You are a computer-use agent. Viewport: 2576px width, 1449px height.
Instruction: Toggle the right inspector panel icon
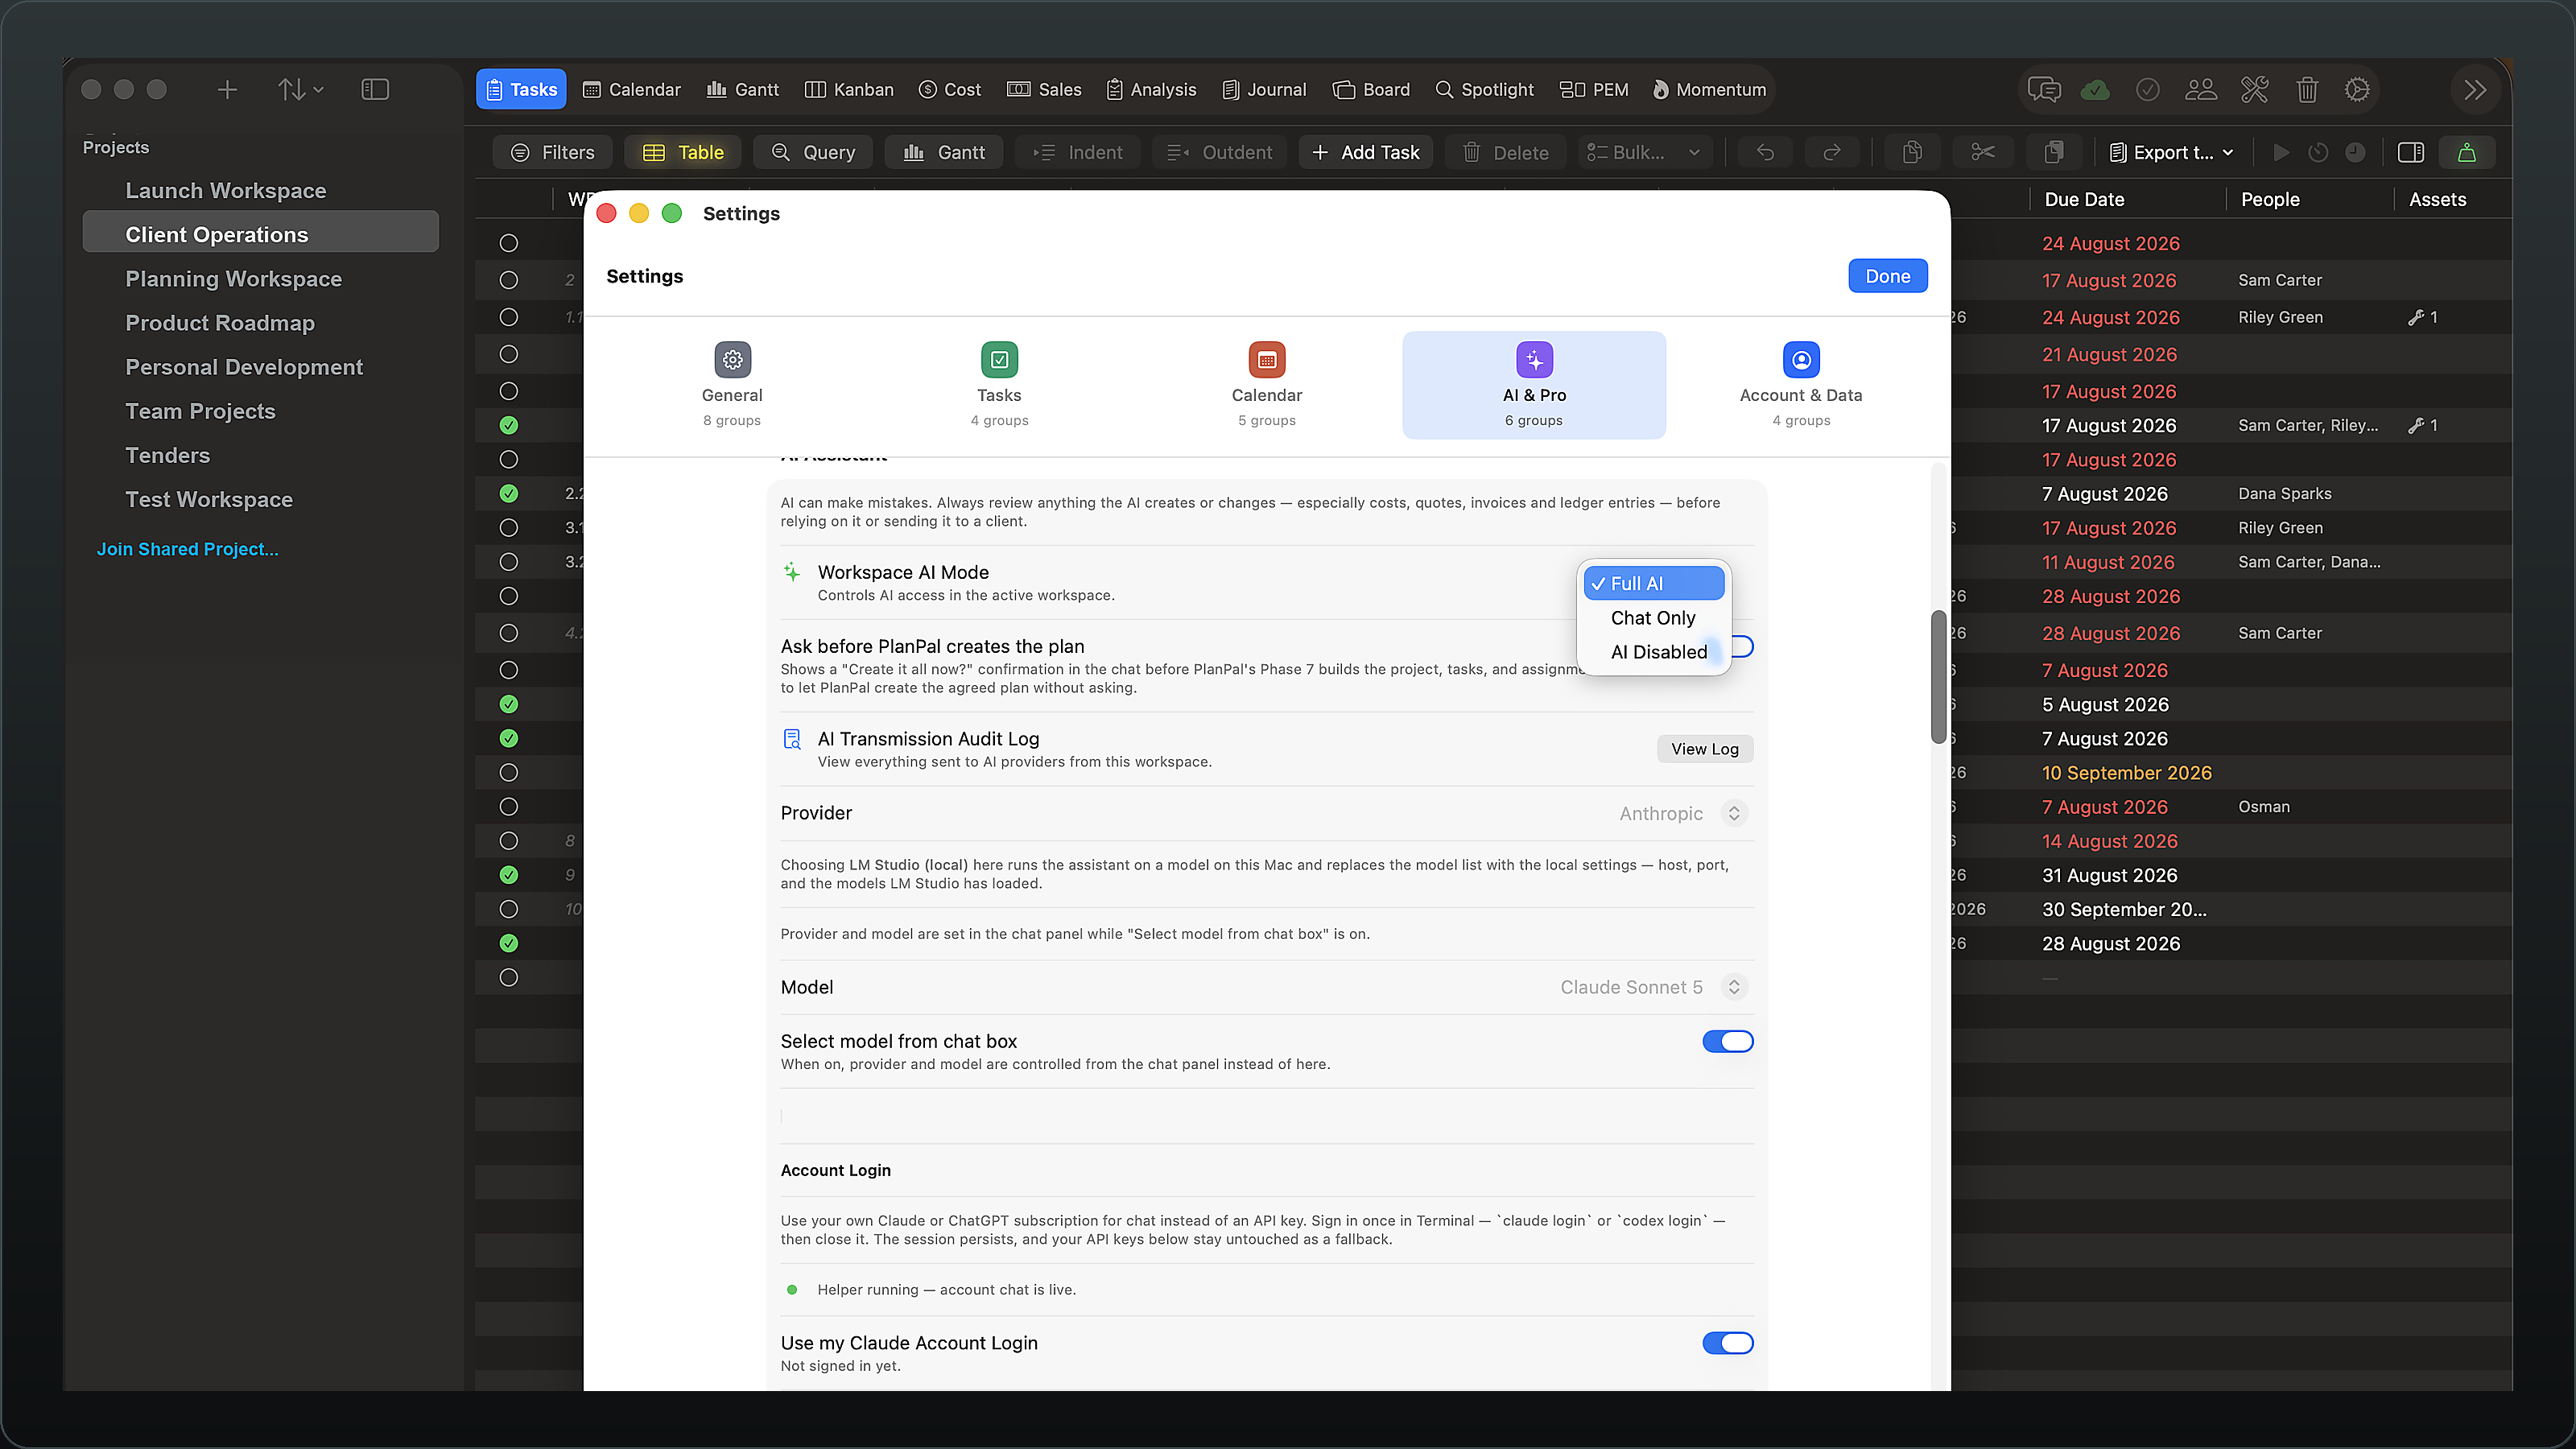point(2411,152)
